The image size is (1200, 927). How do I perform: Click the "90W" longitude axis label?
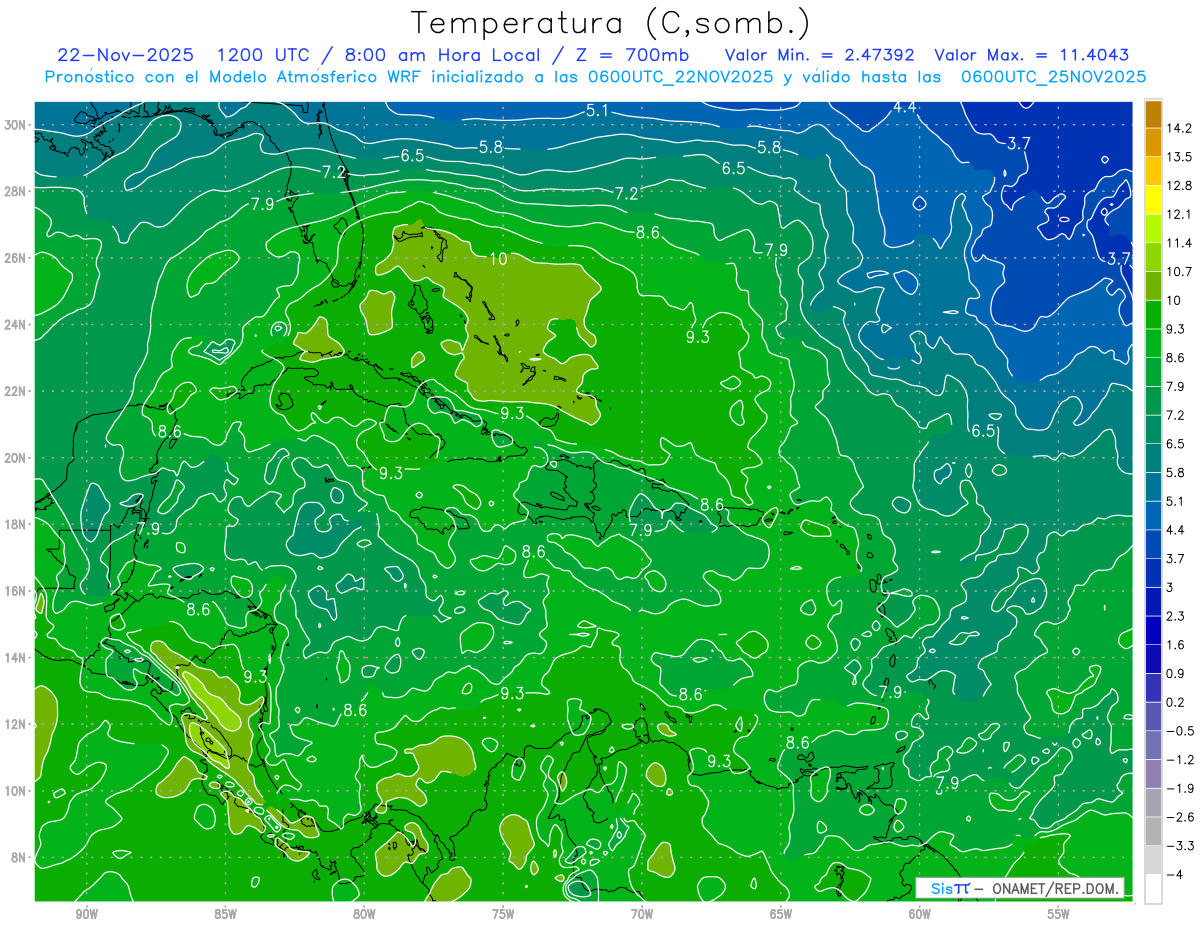(87, 914)
